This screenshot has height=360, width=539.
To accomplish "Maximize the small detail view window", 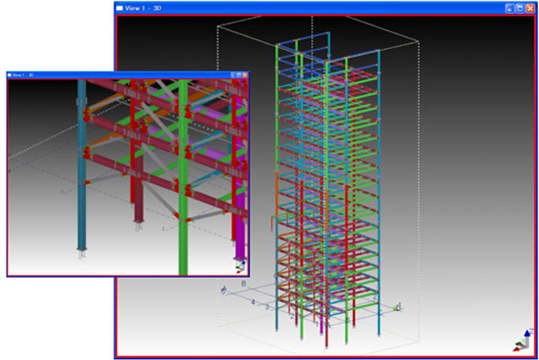I will click(239, 75).
